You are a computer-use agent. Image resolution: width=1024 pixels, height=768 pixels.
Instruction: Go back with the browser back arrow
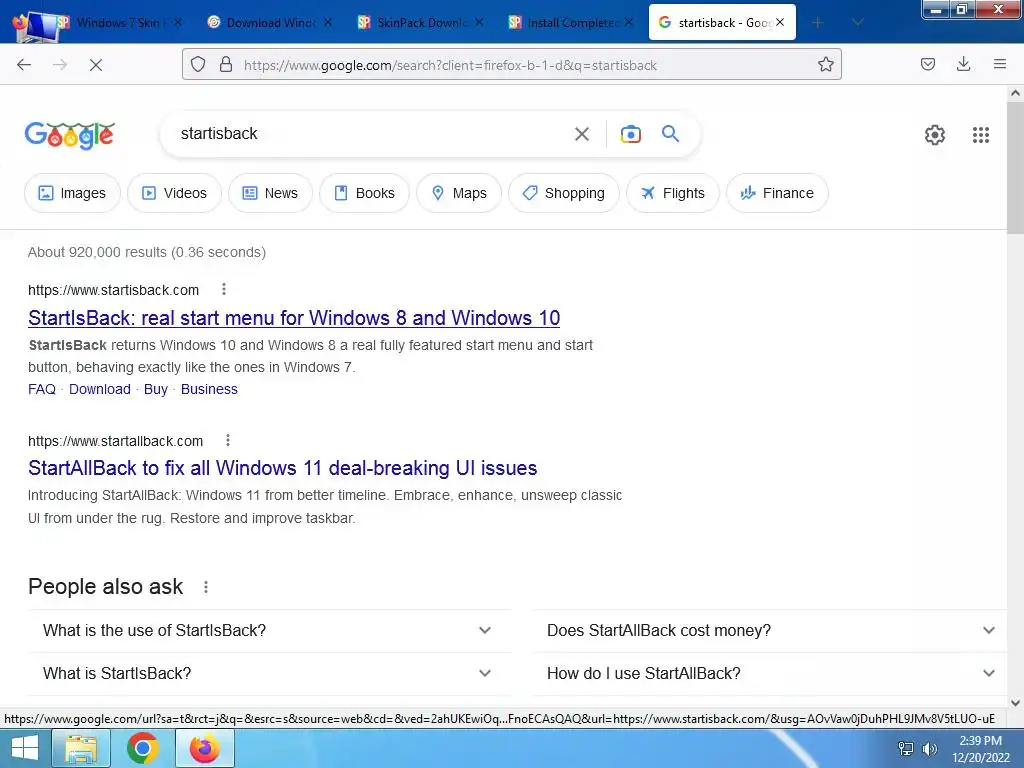click(x=24, y=65)
